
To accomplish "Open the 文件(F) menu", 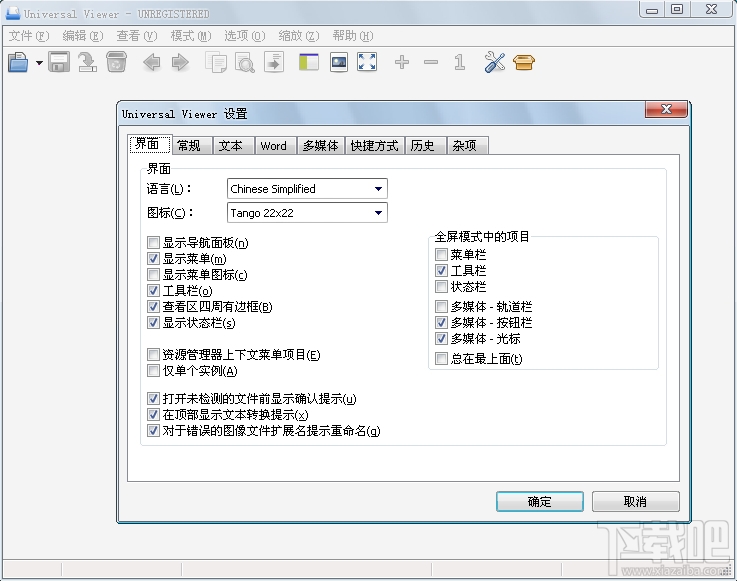I will [x=29, y=36].
